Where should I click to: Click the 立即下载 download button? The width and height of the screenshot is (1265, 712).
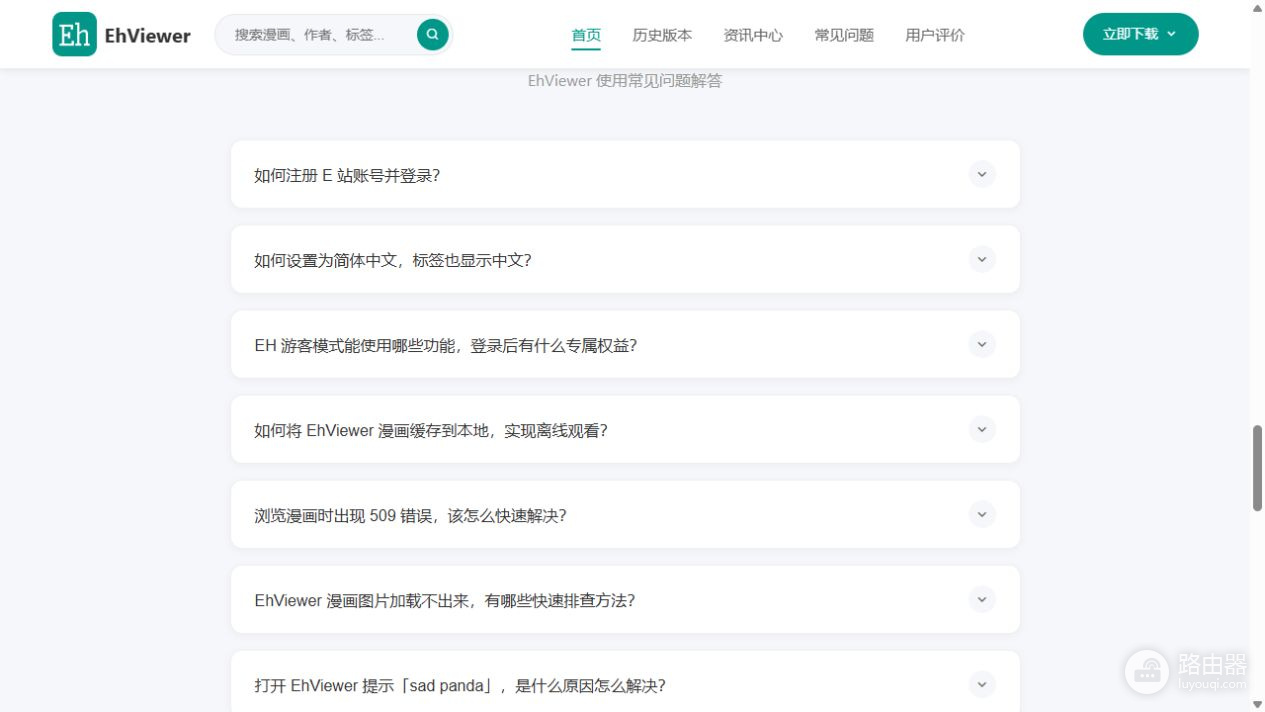[x=1140, y=34]
